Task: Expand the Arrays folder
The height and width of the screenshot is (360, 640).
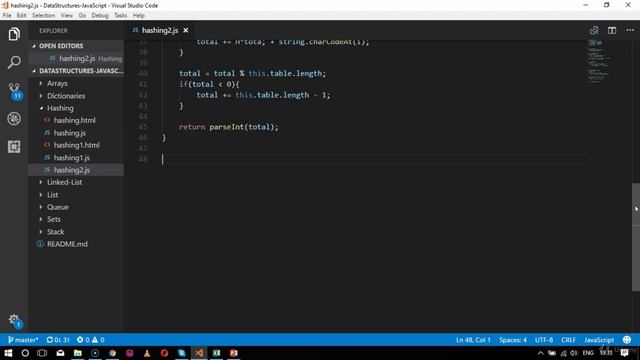Action: pos(57,83)
